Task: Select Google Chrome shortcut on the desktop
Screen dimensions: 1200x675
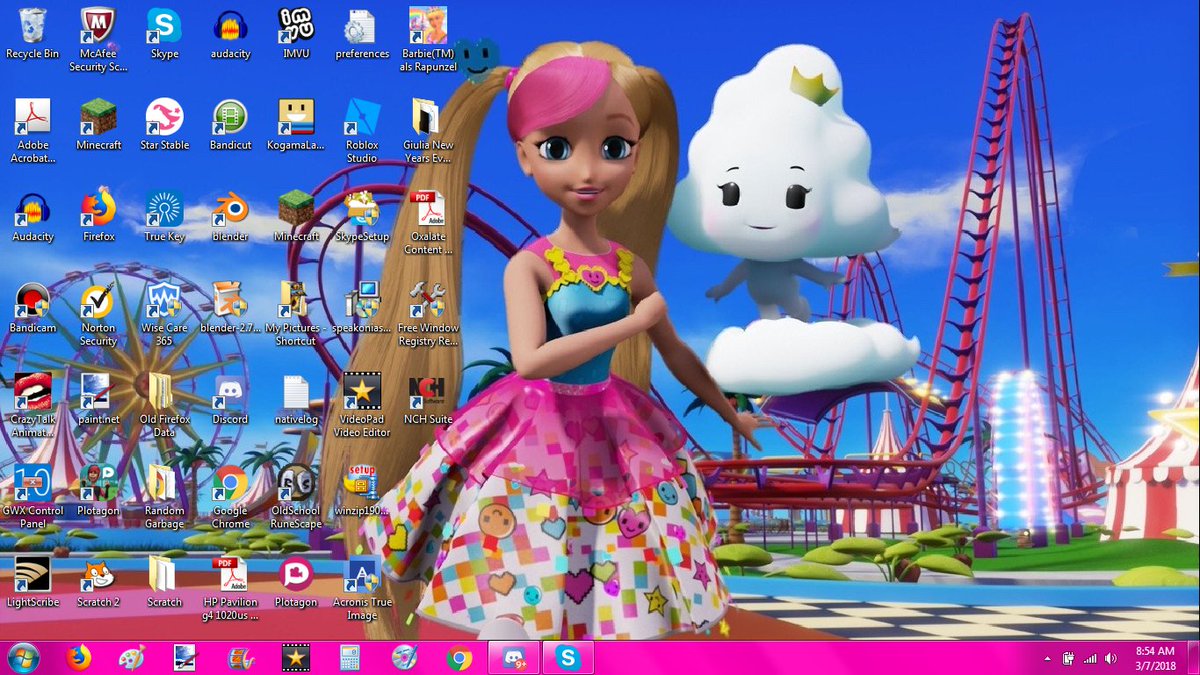Action: tap(230, 497)
